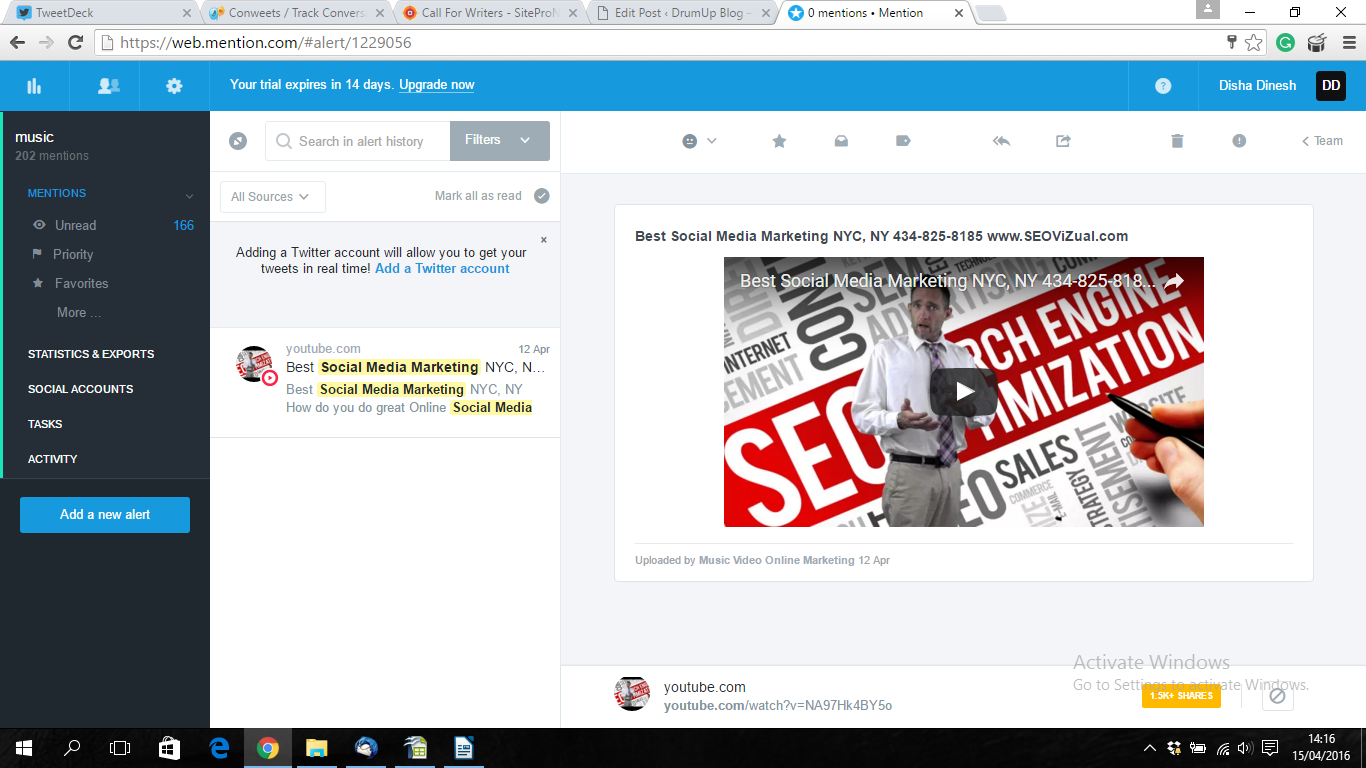Click Add a Twitter account link
Screen dimensions: 1366x768
tap(442, 268)
